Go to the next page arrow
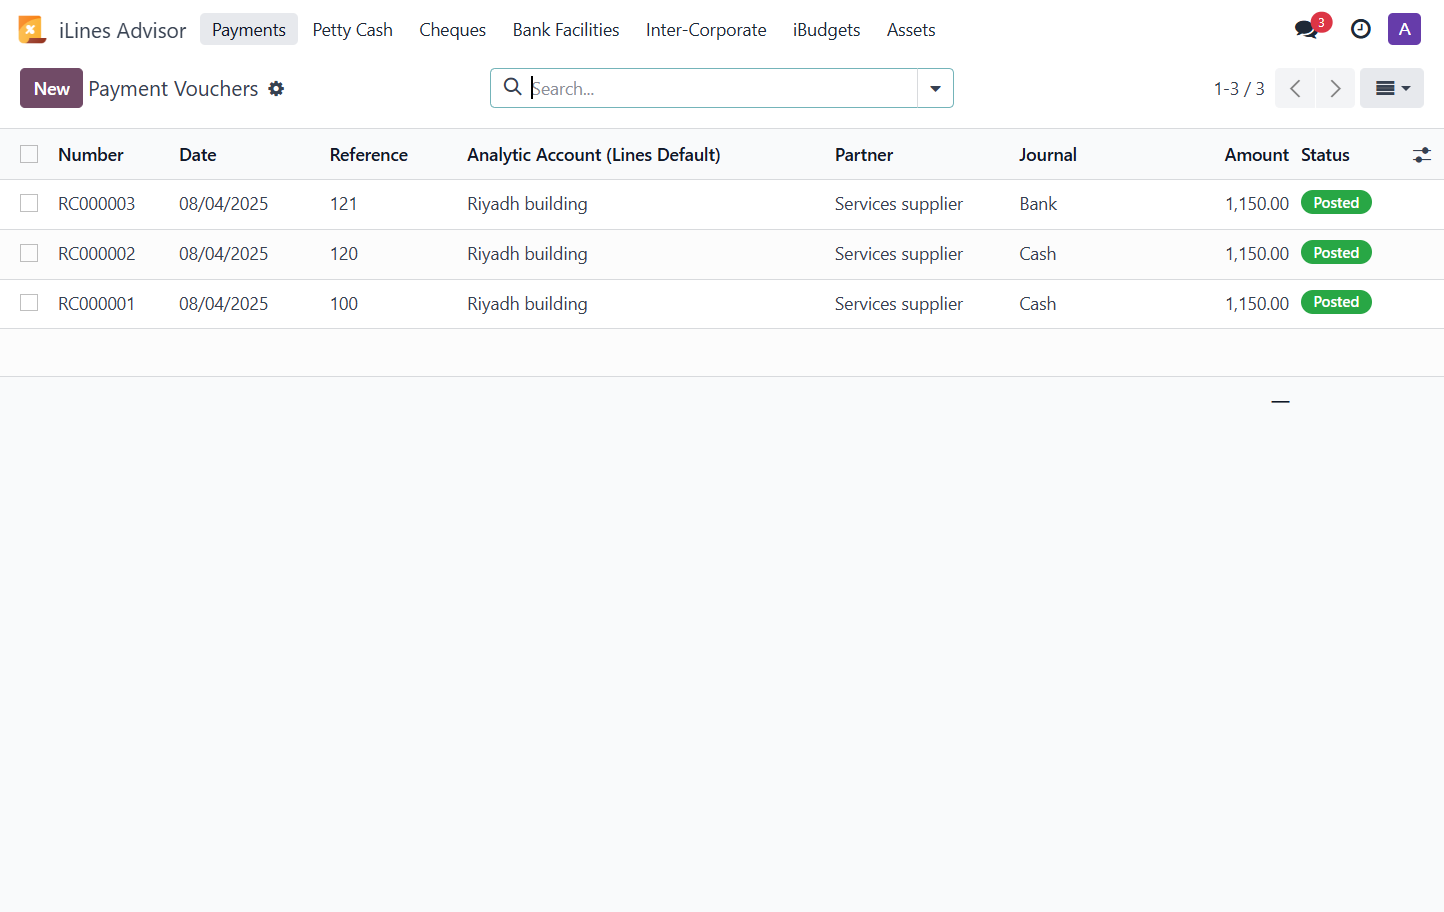The width and height of the screenshot is (1444, 912). pos(1335,88)
